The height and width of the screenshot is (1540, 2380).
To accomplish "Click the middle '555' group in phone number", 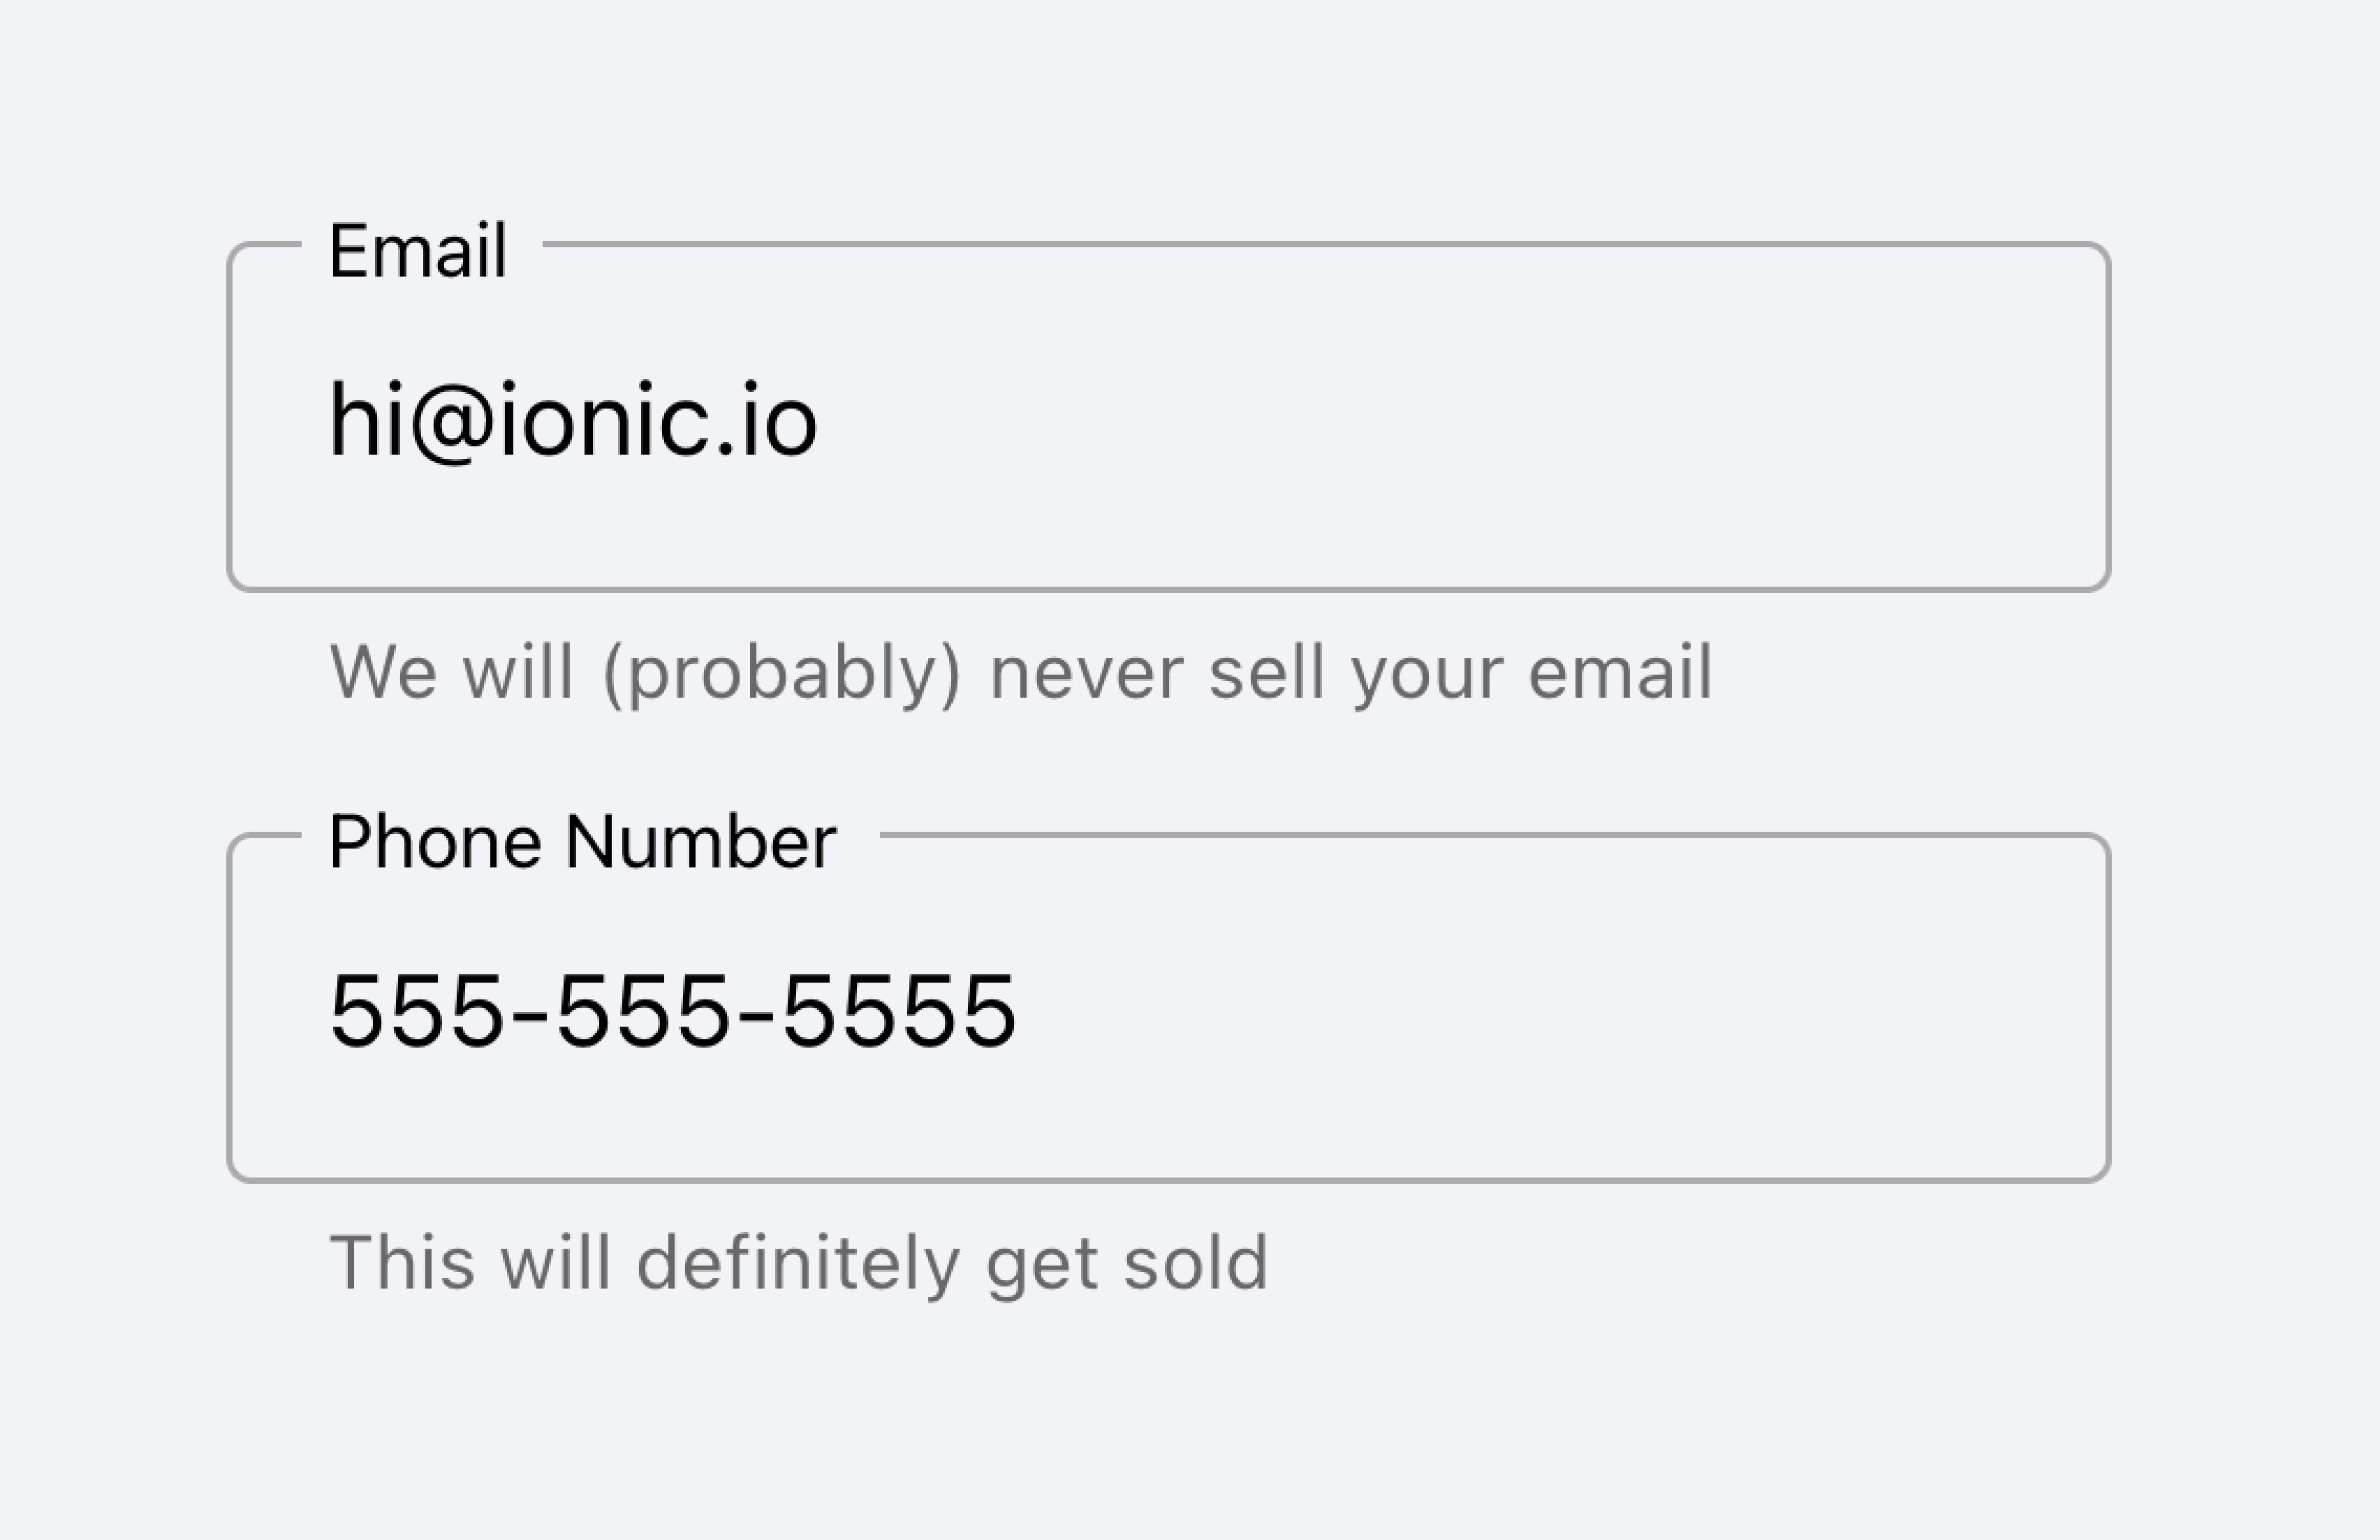I will point(641,1012).
